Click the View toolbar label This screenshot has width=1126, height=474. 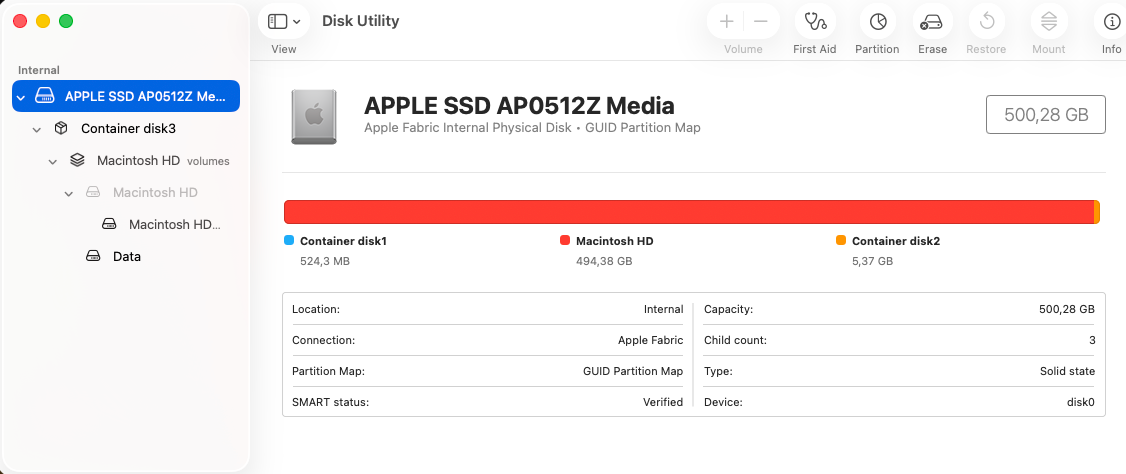tap(284, 49)
